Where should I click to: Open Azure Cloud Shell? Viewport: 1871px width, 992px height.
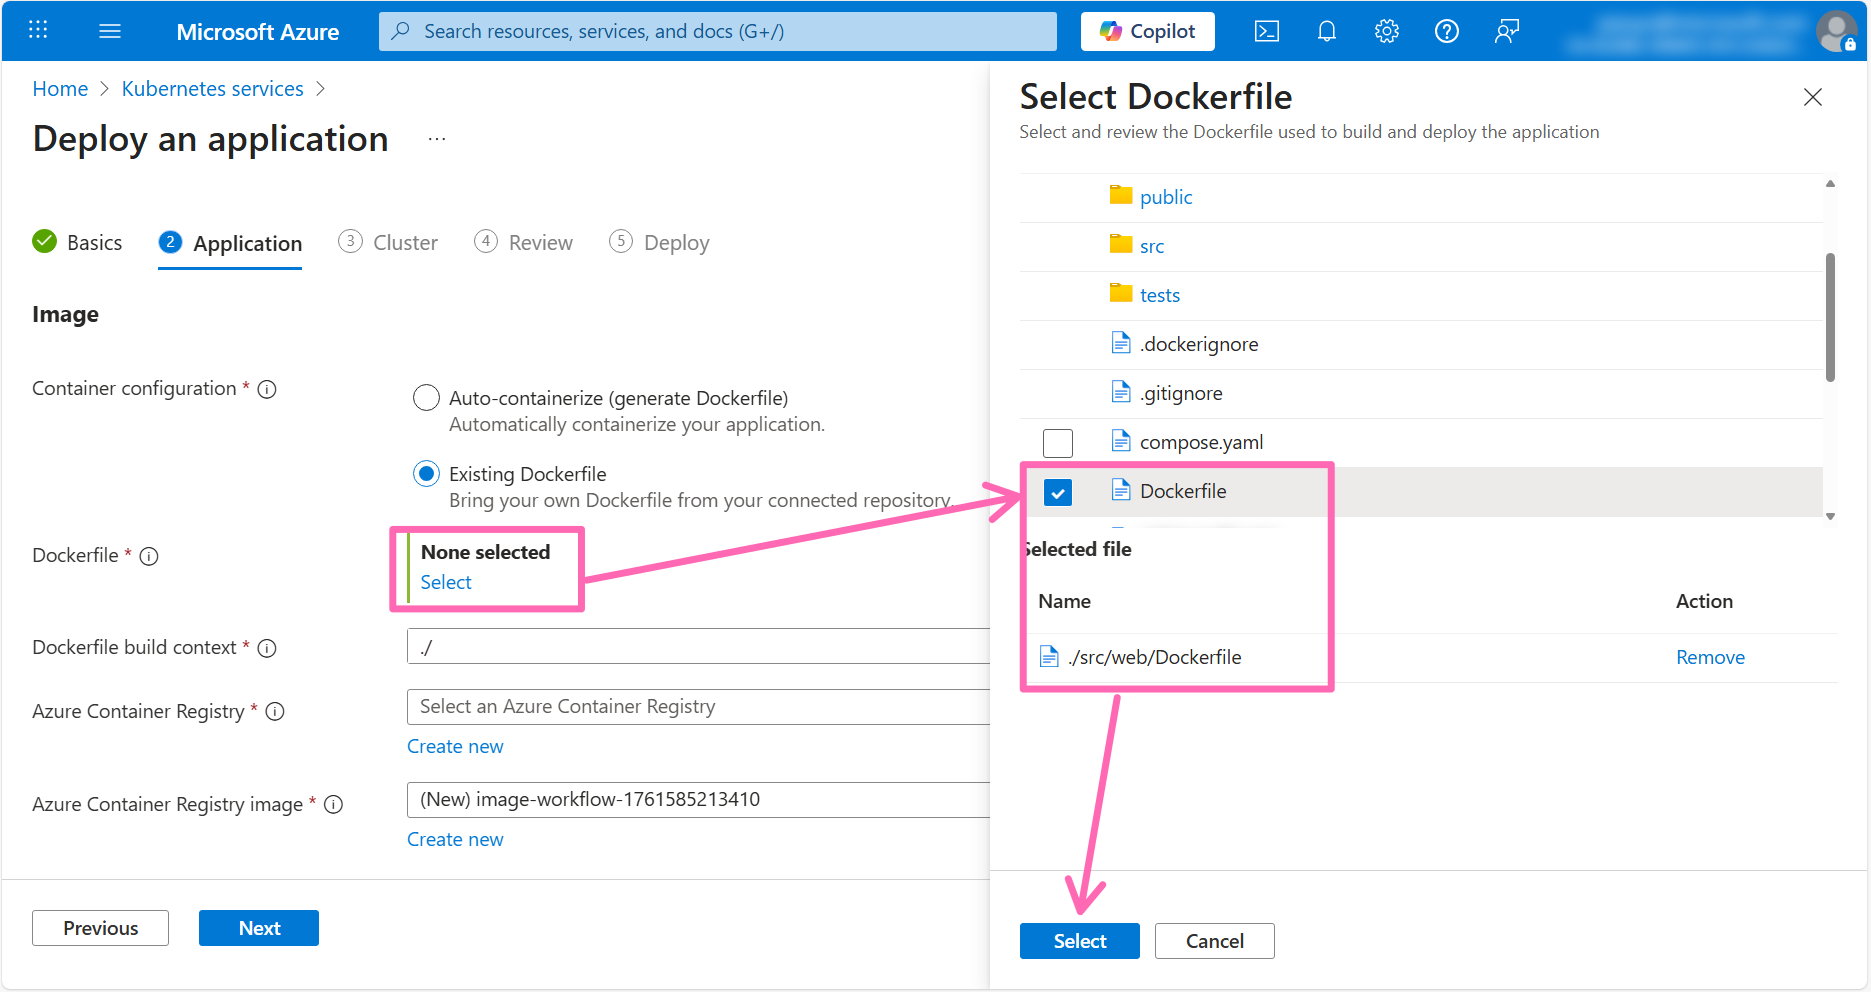(1266, 31)
